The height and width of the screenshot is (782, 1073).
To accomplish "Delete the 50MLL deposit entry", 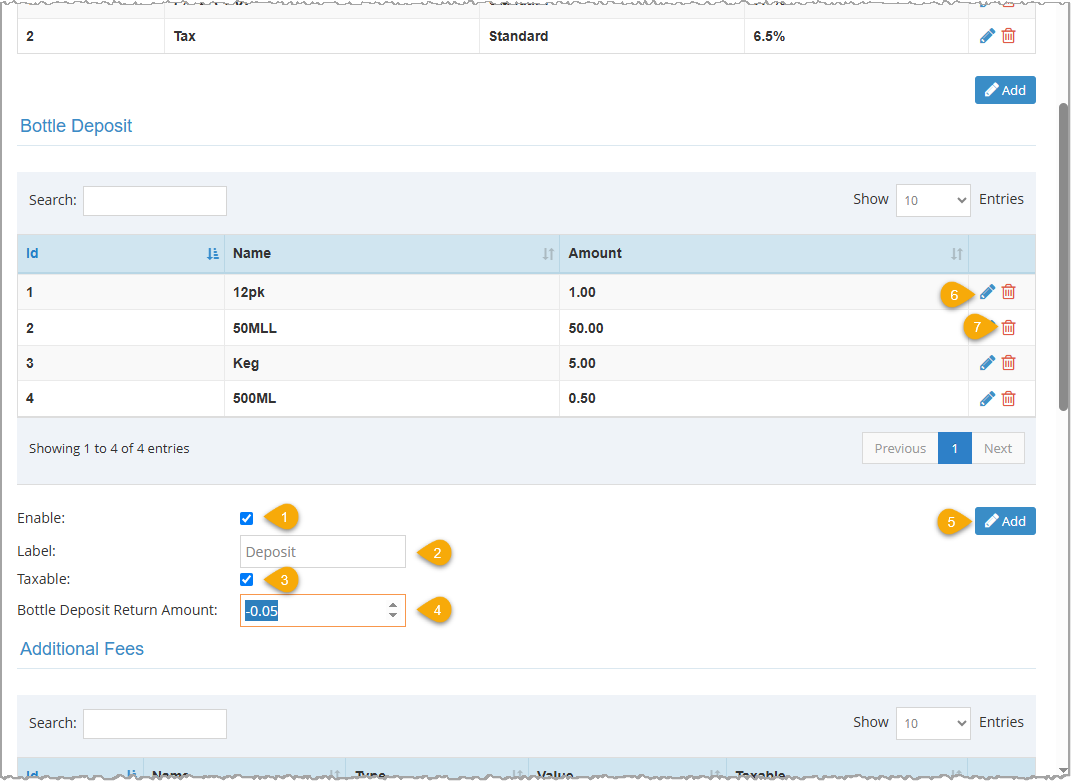I will (1008, 327).
